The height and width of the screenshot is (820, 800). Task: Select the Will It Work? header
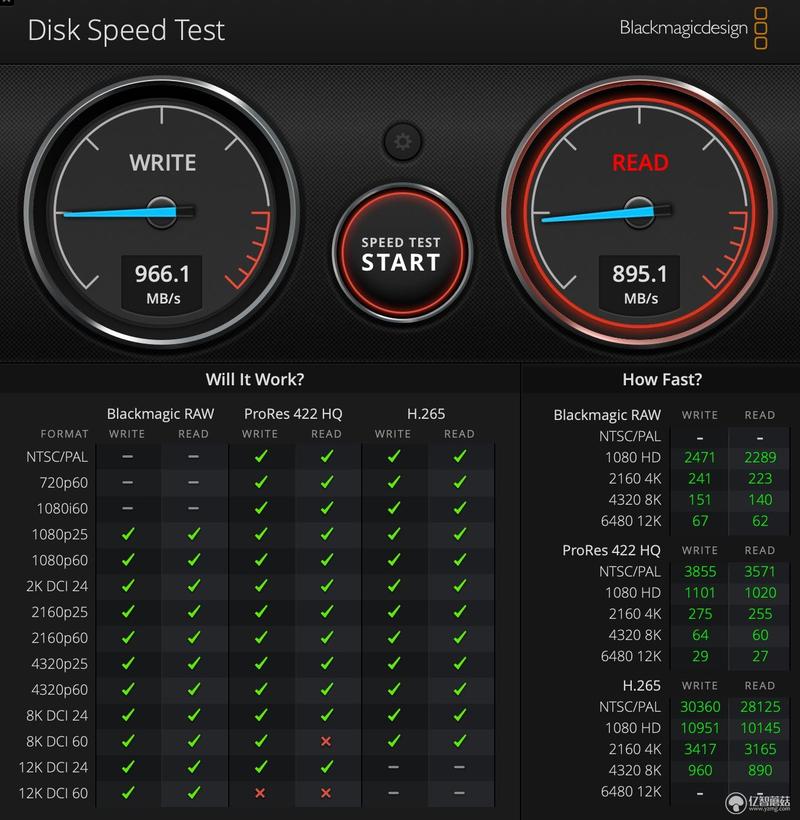[x=255, y=379]
